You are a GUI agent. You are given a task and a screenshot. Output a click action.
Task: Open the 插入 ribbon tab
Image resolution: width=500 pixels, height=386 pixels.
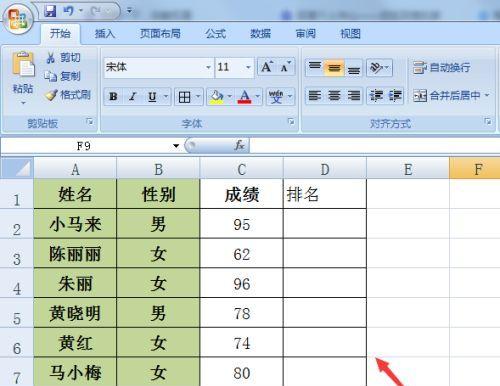[105, 33]
